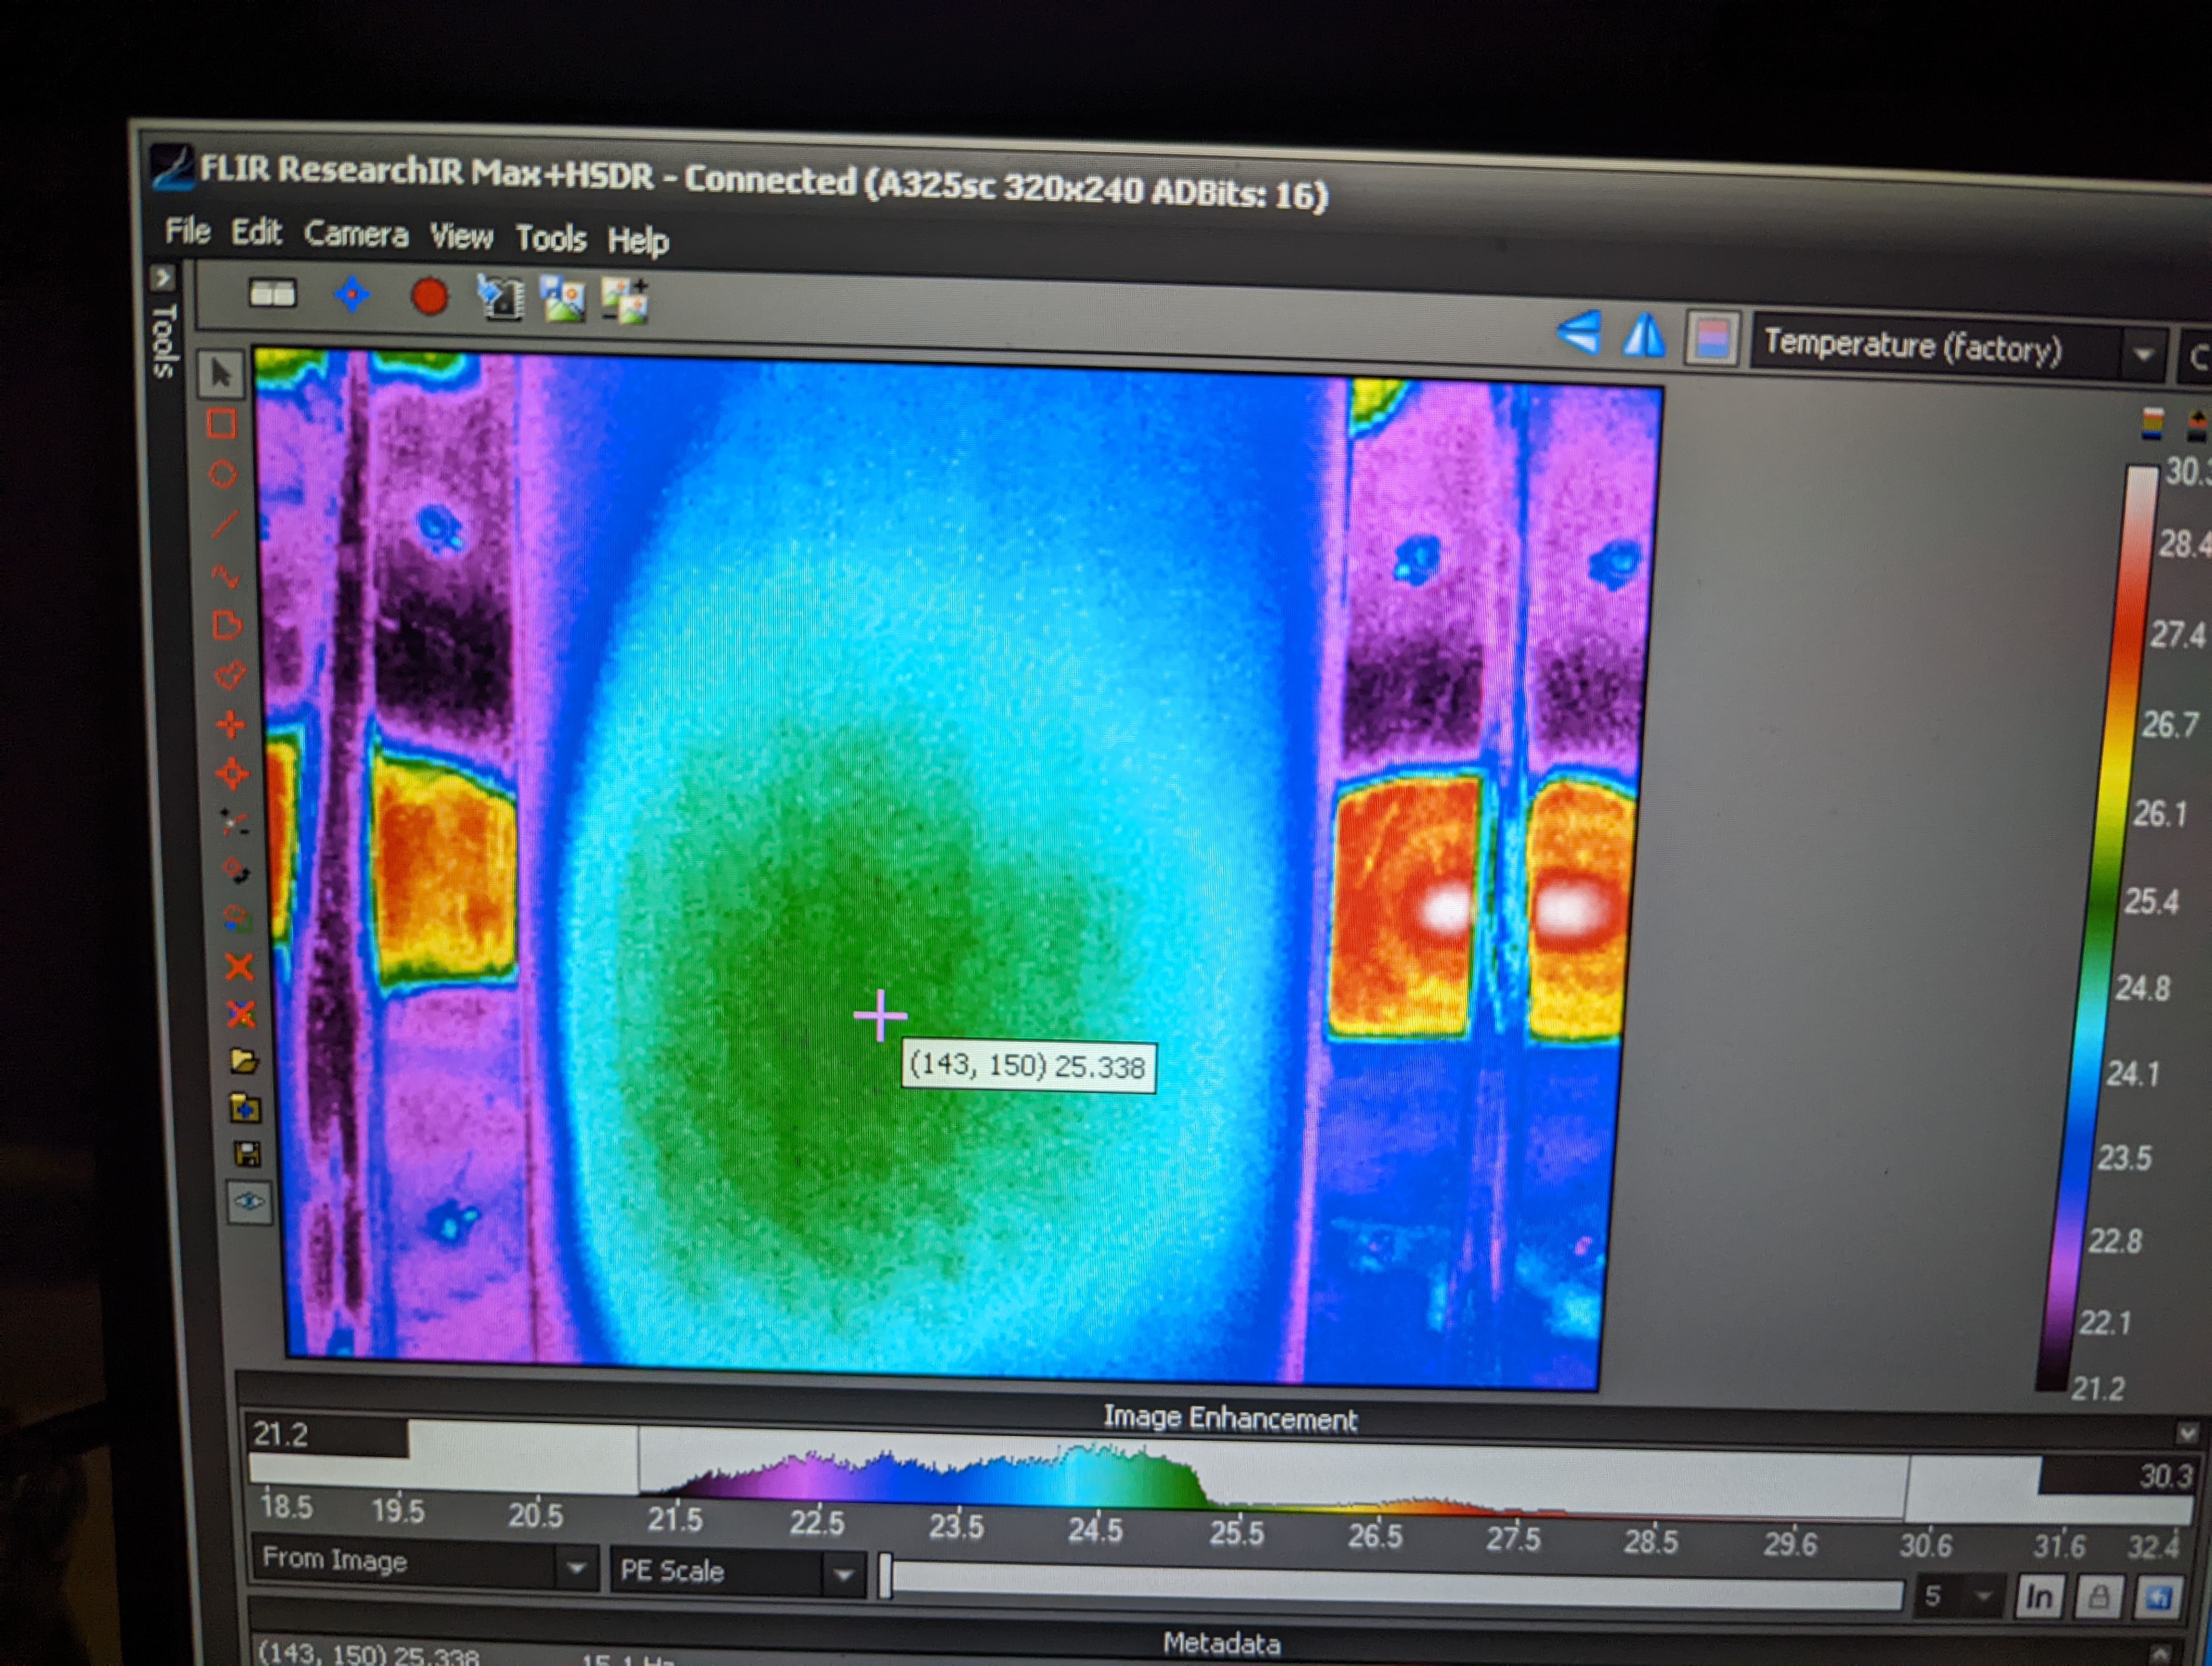Click the add/remove images toolbar icon

(x=626, y=301)
